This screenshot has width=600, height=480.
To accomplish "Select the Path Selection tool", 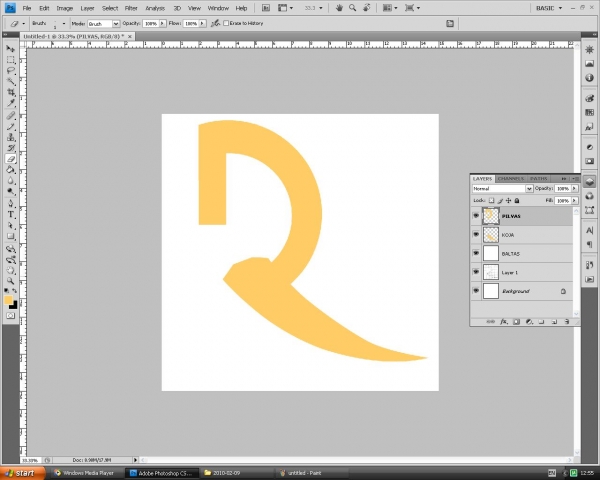I will click(x=11, y=225).
